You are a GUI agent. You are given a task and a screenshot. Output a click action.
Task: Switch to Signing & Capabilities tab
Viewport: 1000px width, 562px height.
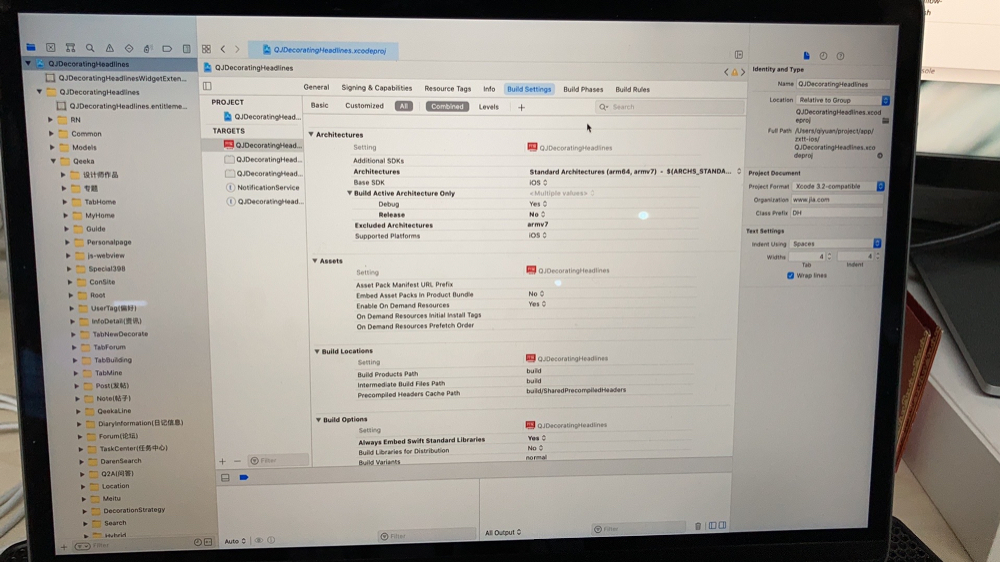pos(376,88)
